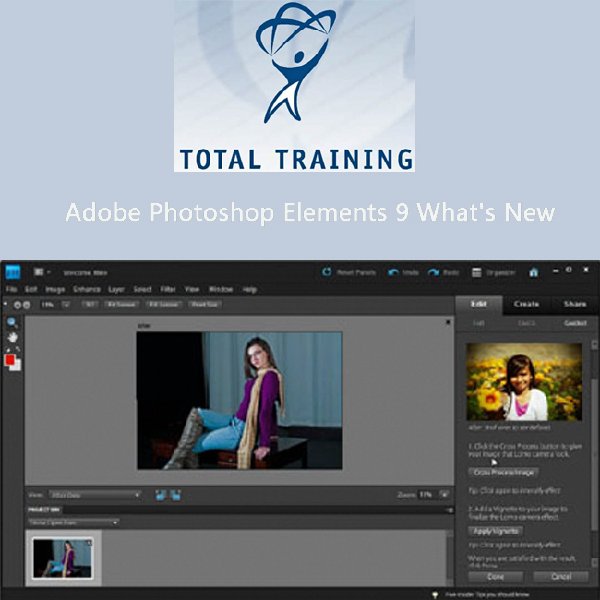Open the Layer menu
The height and width of the screenshot is (600, 600).
click(116, 289)
